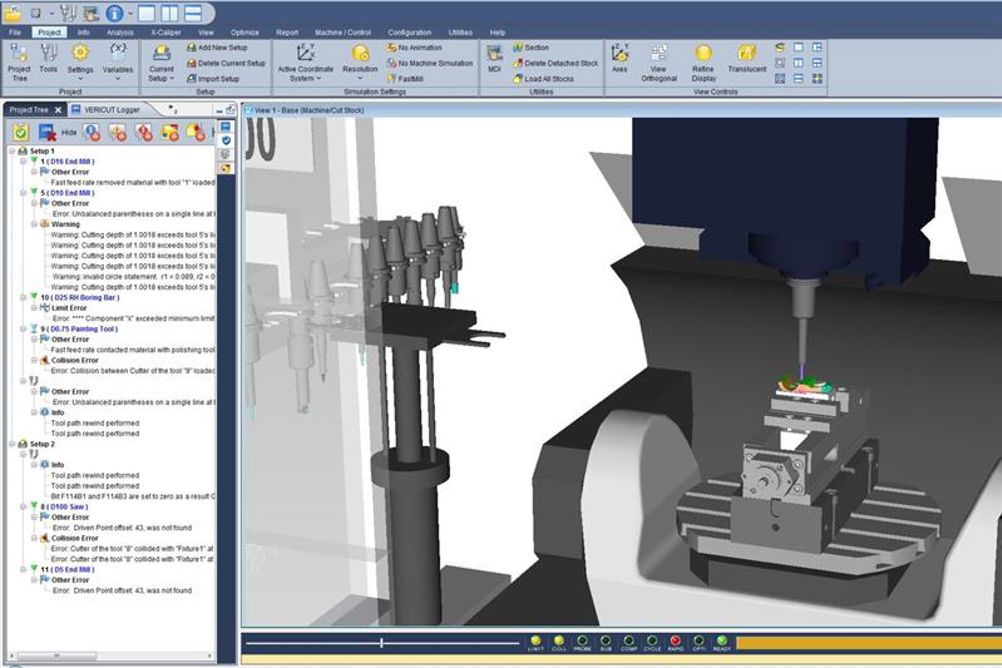The image size is (1002, 668).
Task: Open the Variables dropdown arrow
Action: click(118, 79)
